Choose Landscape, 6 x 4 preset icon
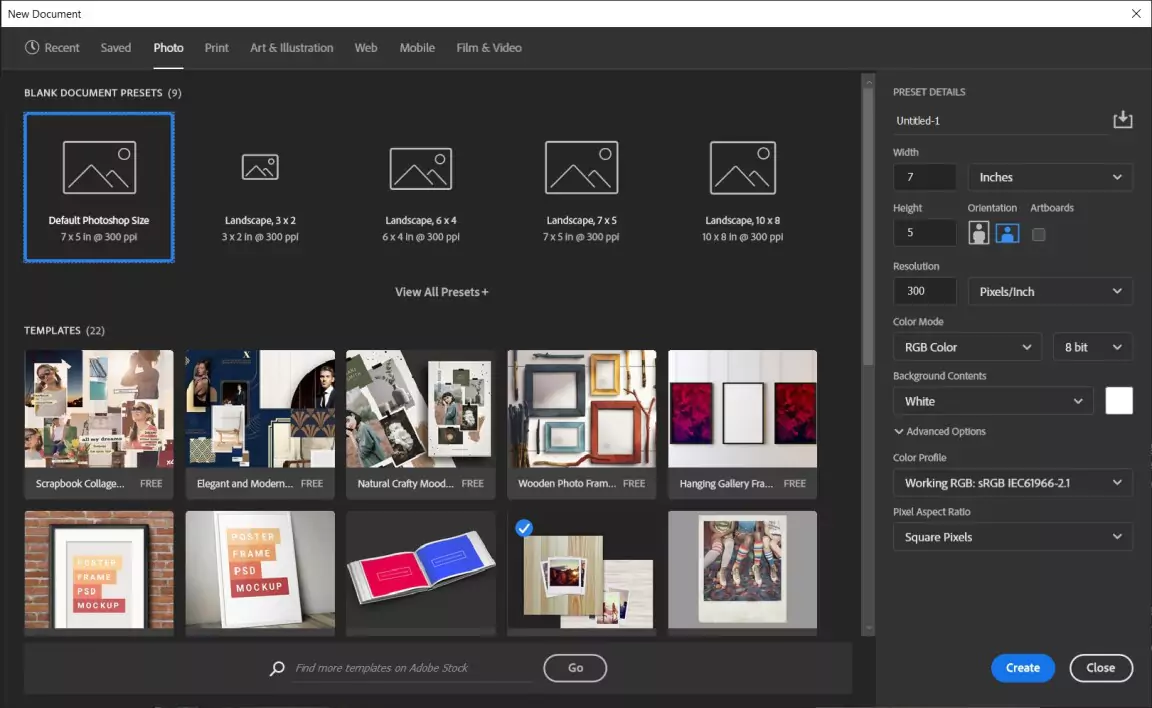 point(420,168)
